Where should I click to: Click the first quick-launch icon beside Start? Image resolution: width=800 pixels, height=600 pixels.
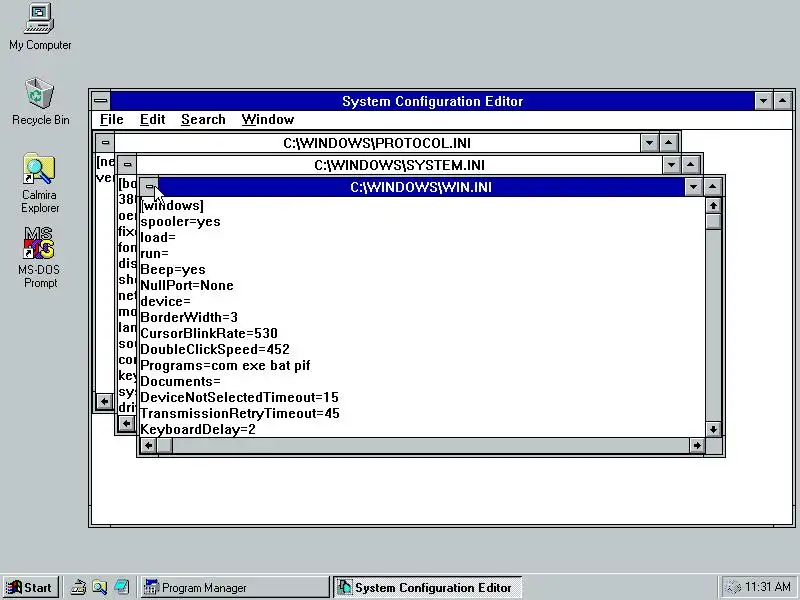[78, 588]
